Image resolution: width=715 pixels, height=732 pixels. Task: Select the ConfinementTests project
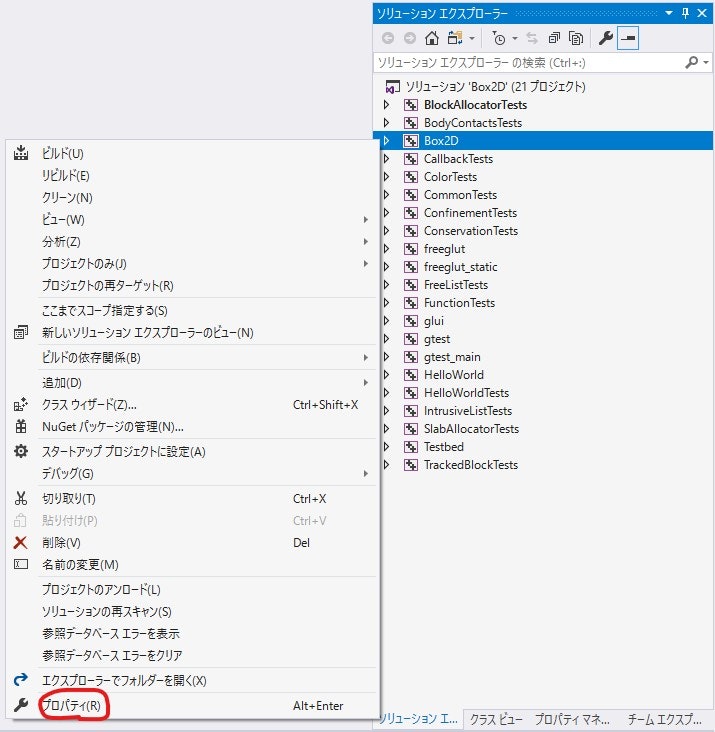coord(470,213)
